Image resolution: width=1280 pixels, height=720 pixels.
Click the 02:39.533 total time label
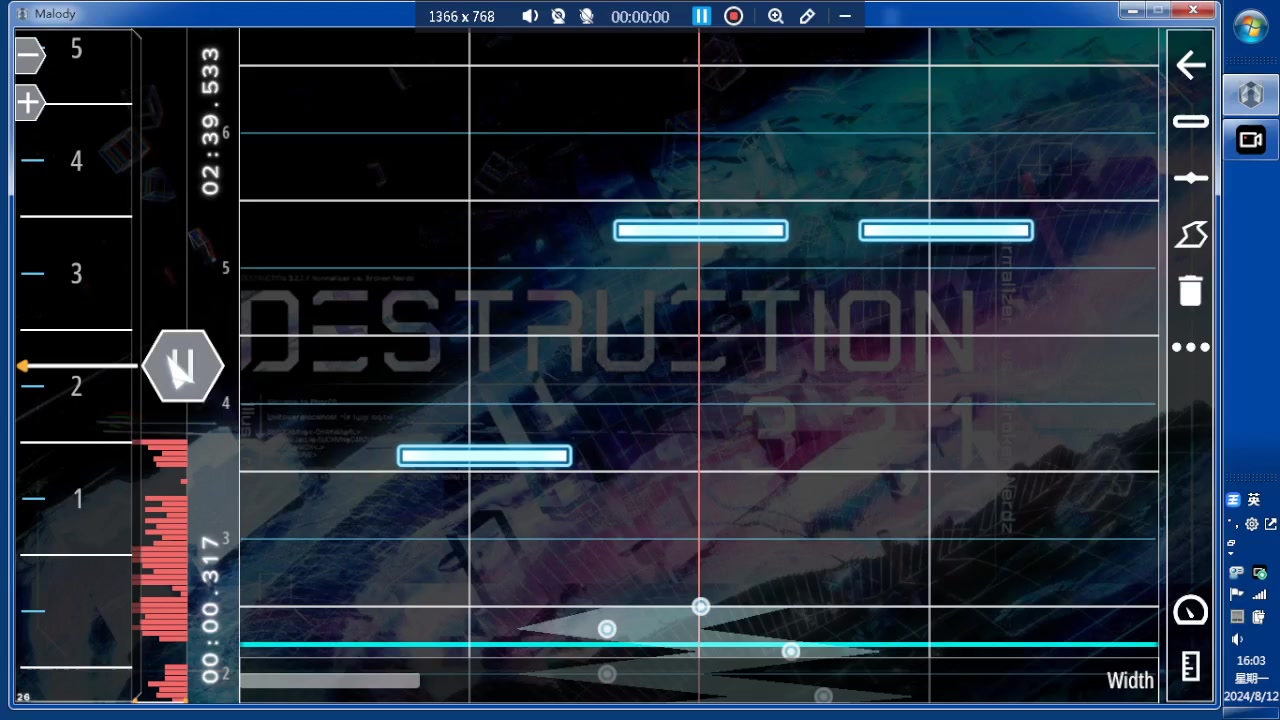[x=210, y=121]
